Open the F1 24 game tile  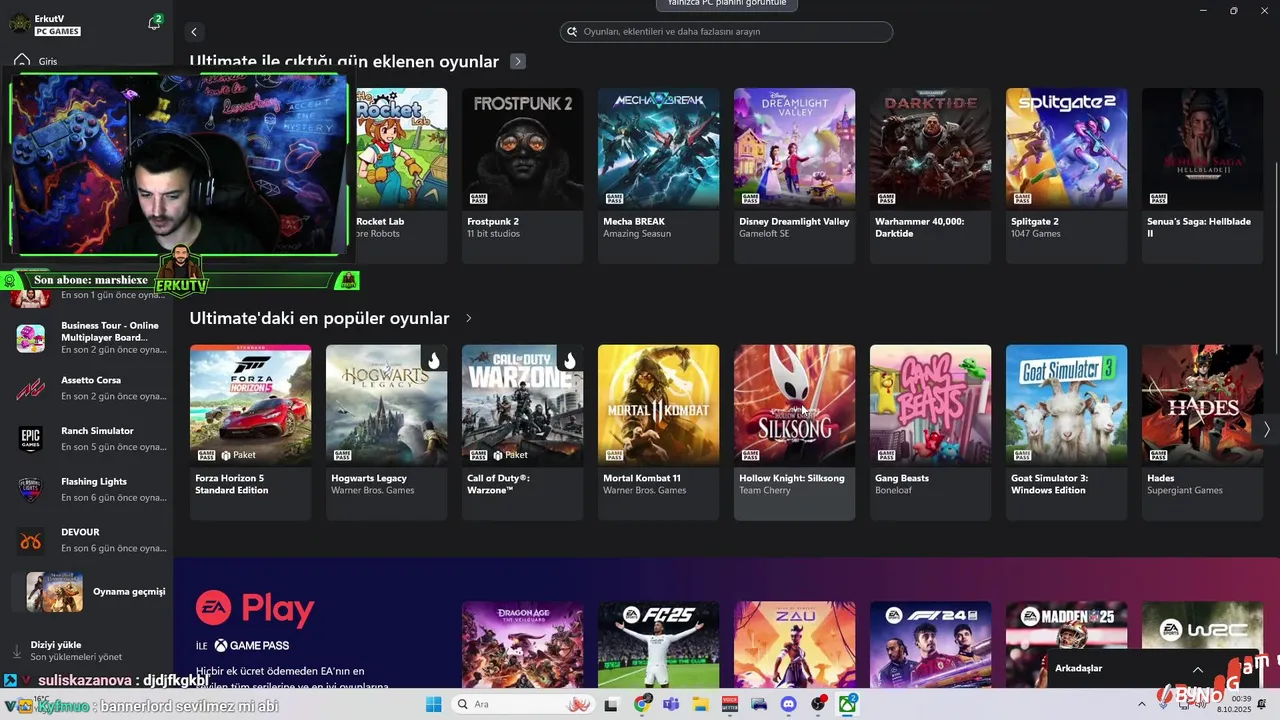930,644
